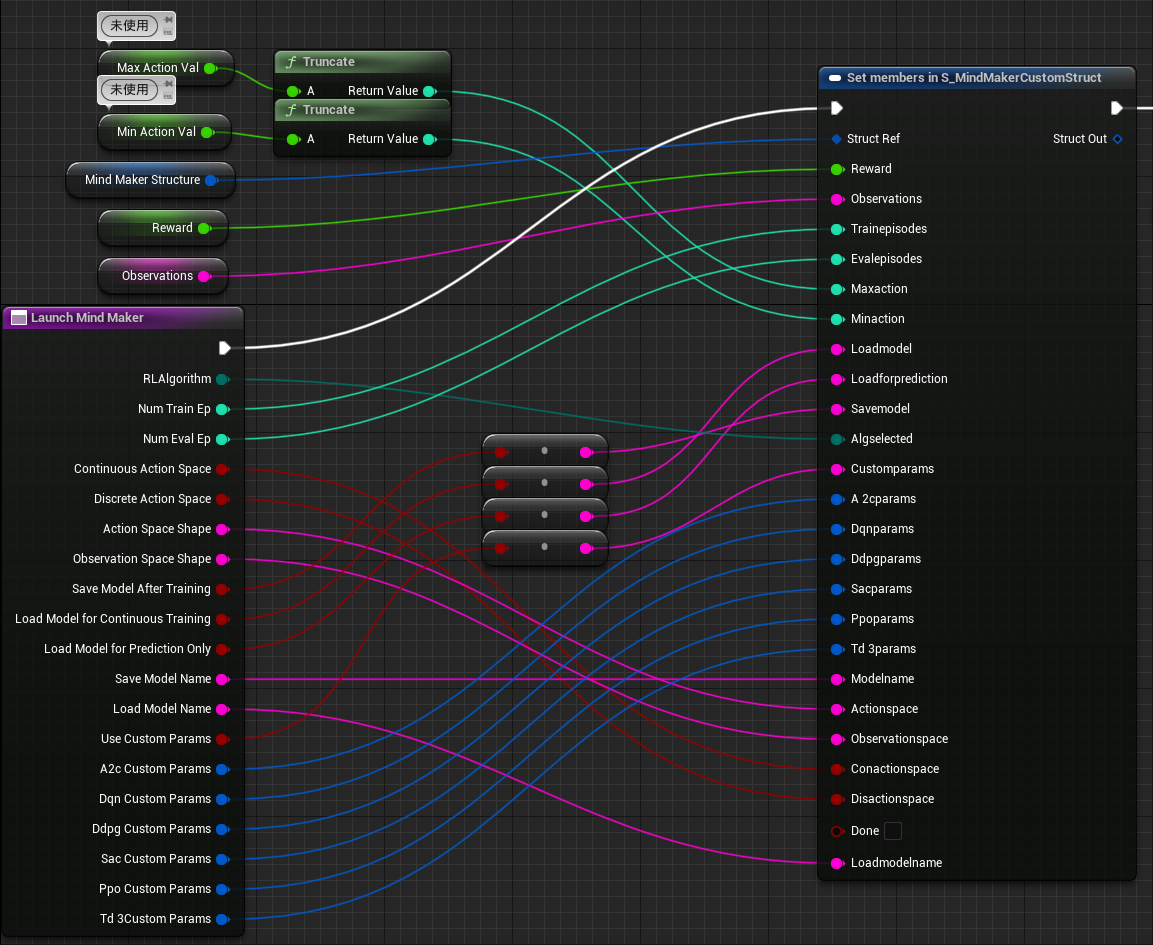
Task: Click the function icon of upper Truncate node
Action: pyautogui.click(x=291, y=62)
